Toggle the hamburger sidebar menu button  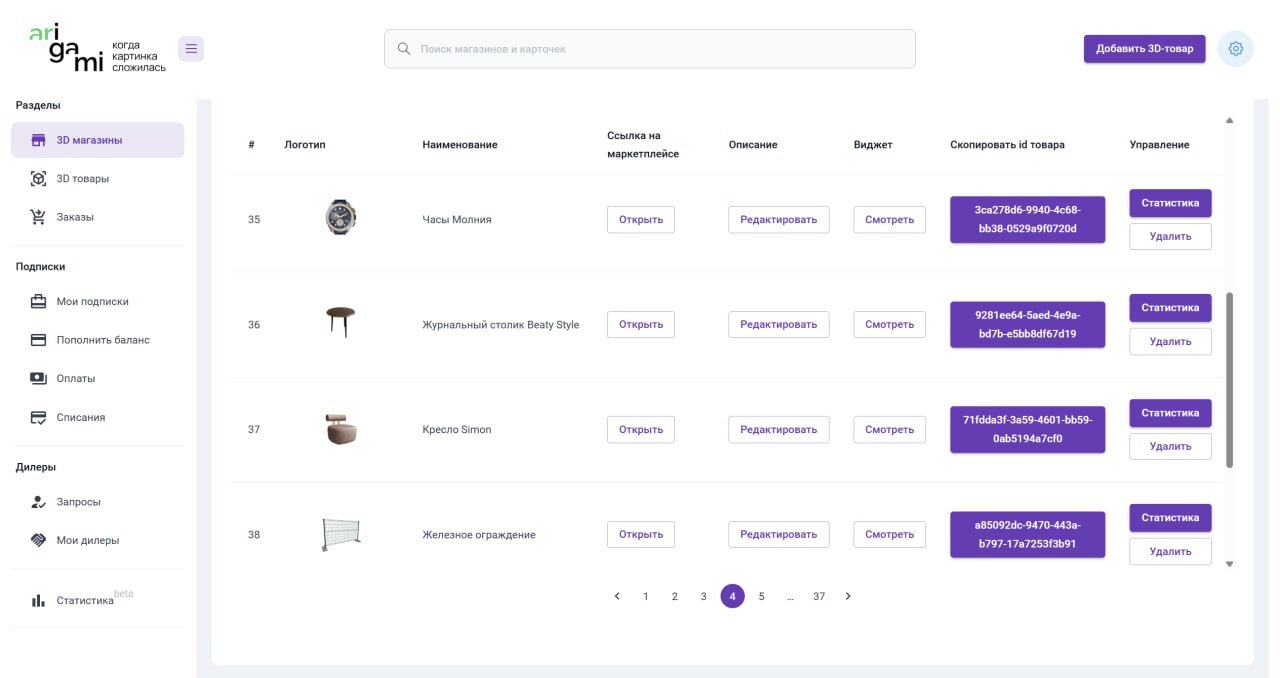(x=191, y=48)
